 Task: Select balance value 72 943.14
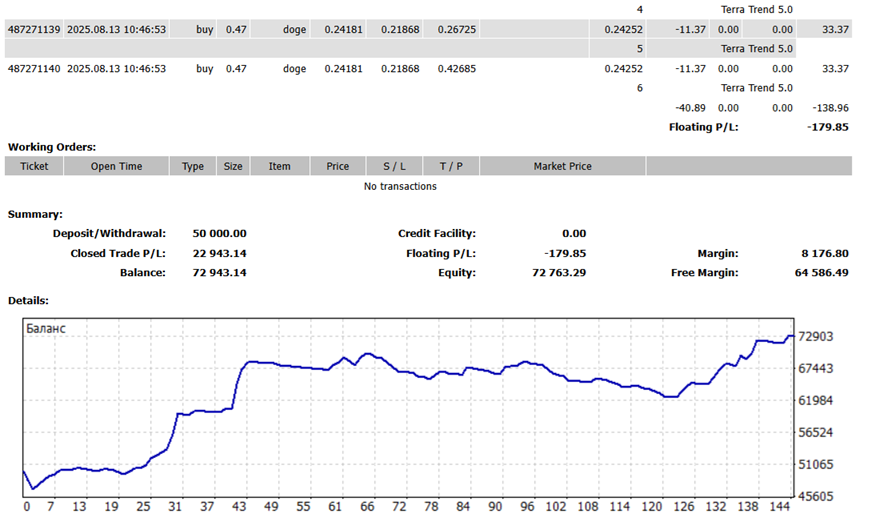click(x=219, y=273)
